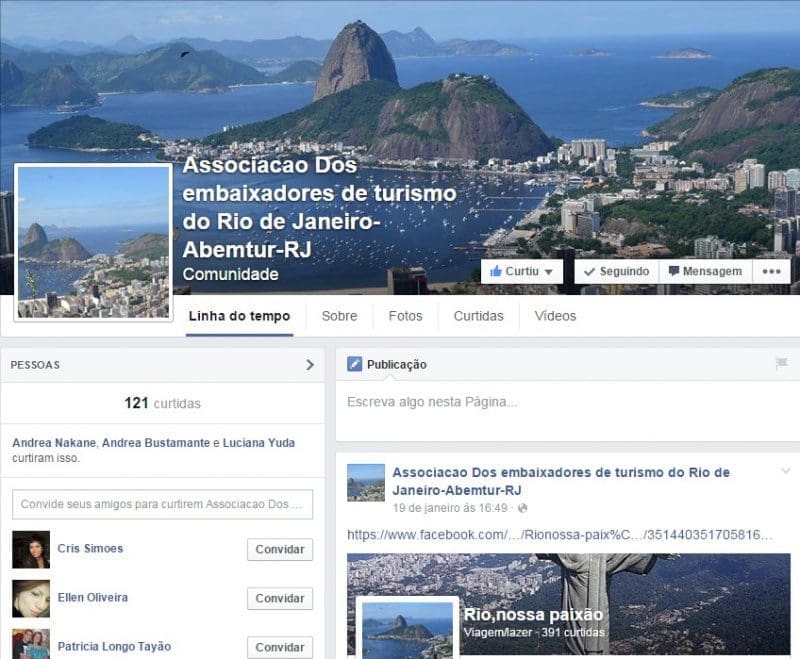Toggle the Seguindo following button

pyautogui.click(x=617, y=271)
